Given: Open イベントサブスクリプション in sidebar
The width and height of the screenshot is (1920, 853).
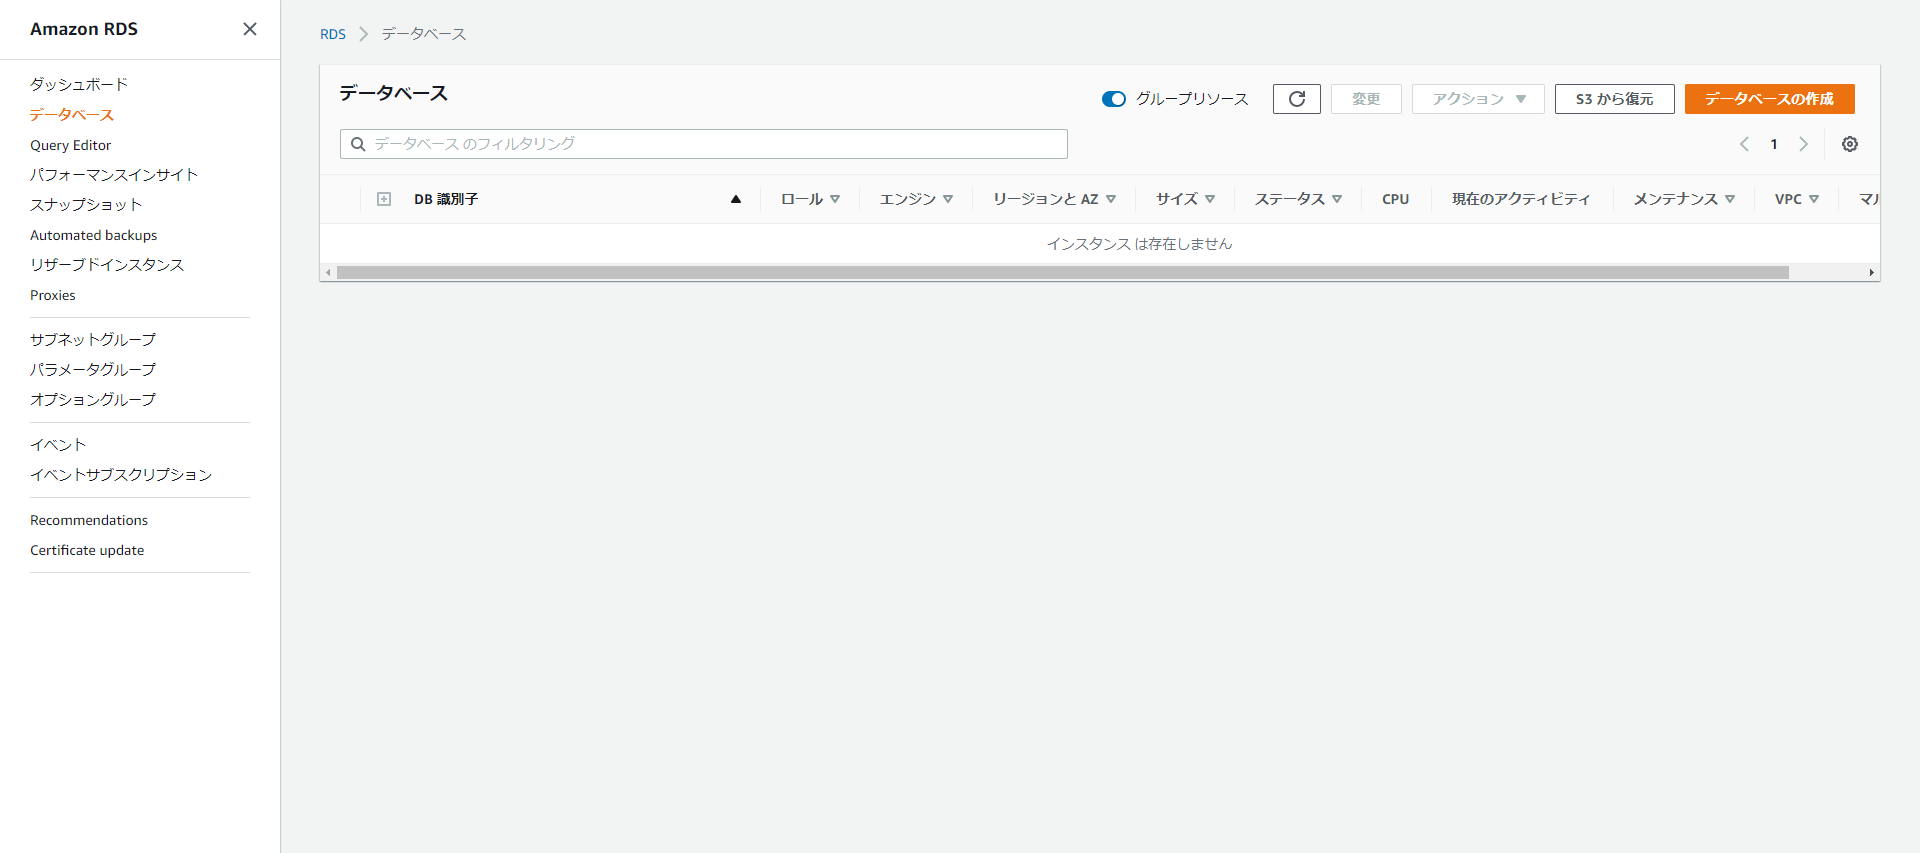Looking at the screenshot, I should 121,474.
